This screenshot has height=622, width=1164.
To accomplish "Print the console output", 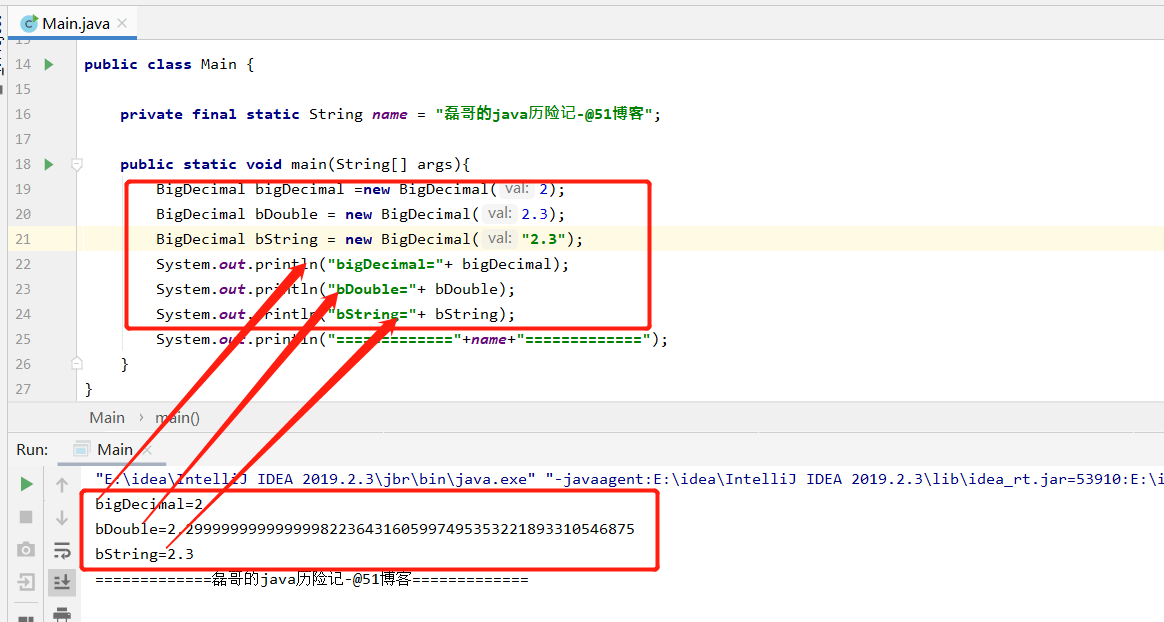I will coord(62,614).
